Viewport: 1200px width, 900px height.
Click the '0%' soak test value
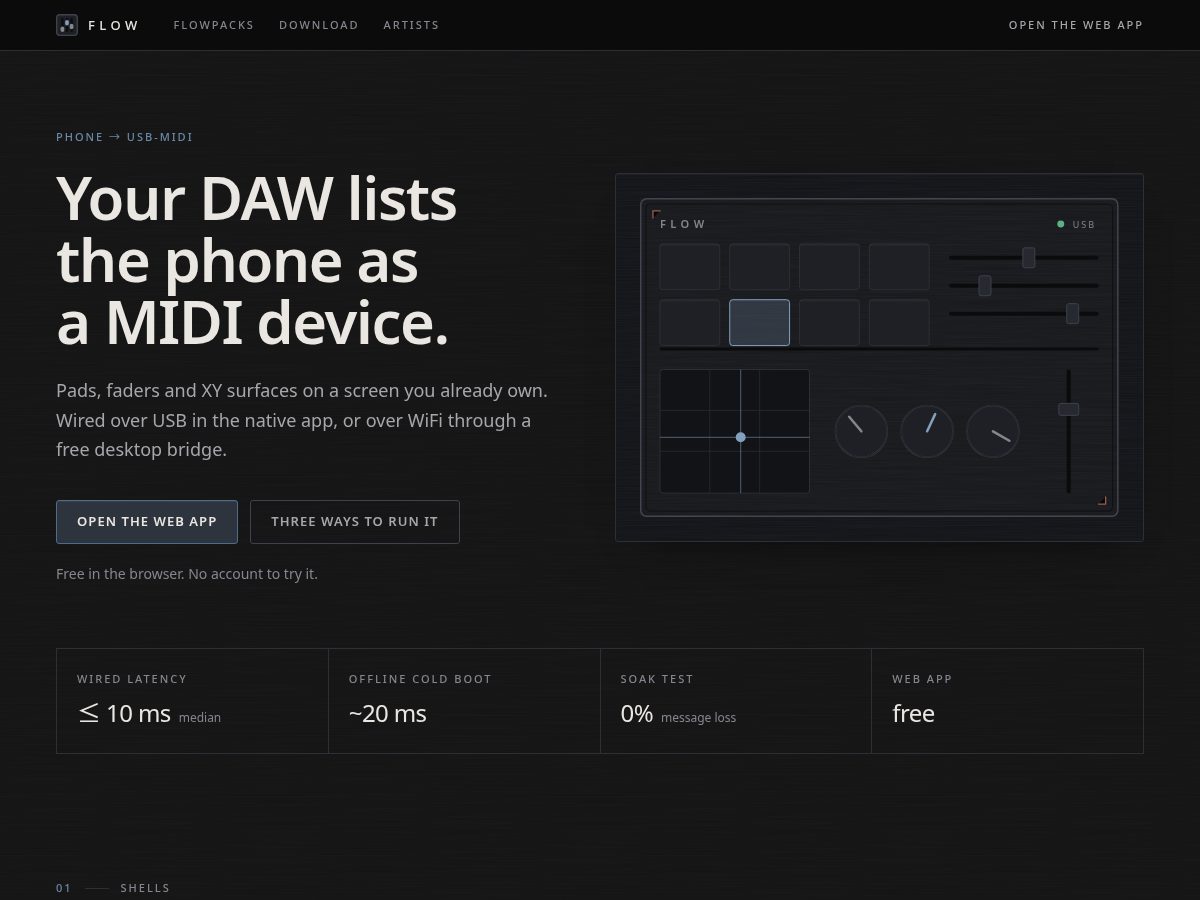637,713
